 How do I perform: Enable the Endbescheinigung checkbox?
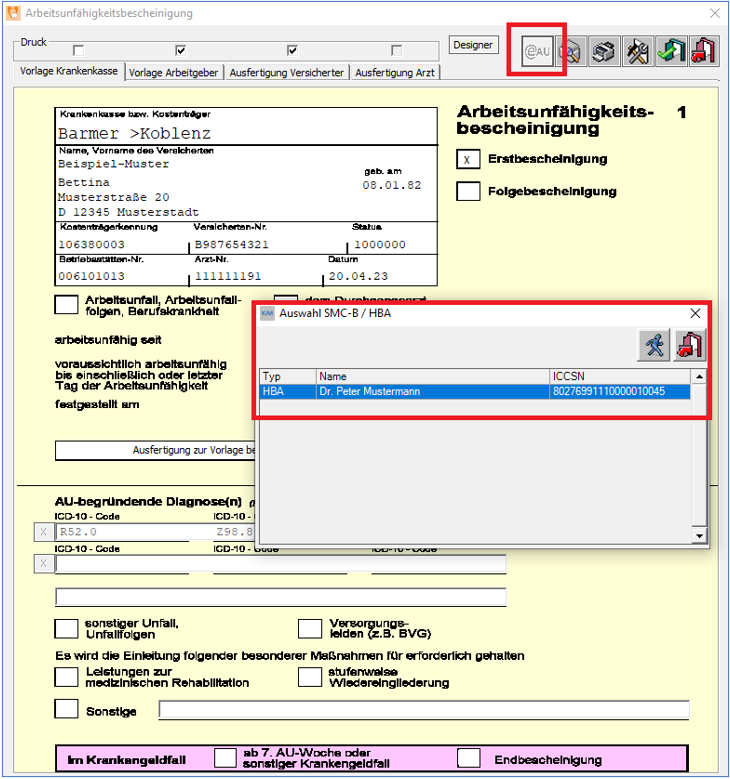coord(469,759)
